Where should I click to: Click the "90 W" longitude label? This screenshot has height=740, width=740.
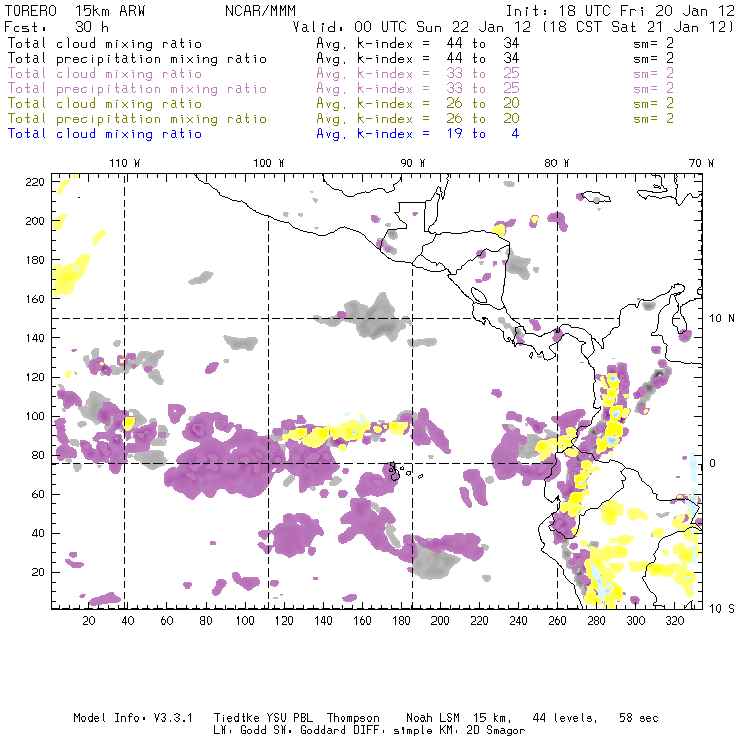[x=413, y=163]
